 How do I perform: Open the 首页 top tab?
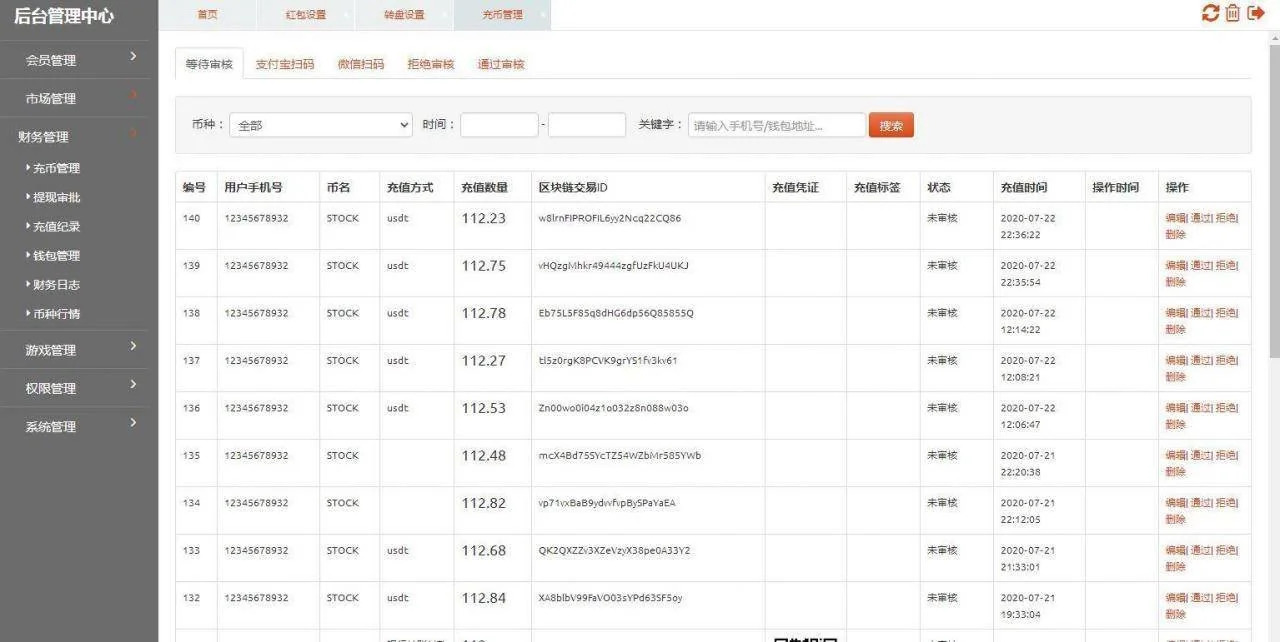(207, 15)
